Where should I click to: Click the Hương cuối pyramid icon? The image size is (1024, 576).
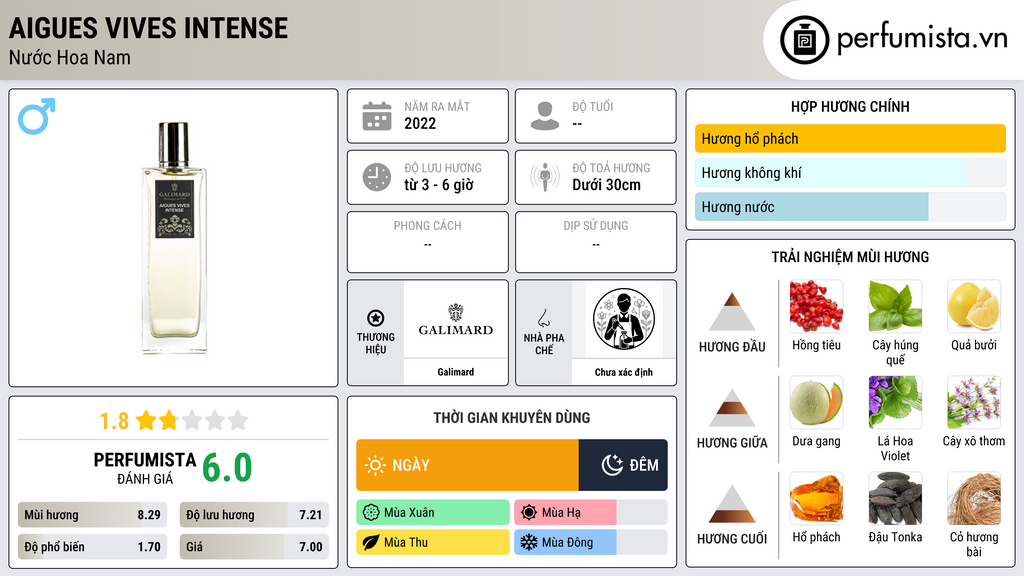click(732, 504)
